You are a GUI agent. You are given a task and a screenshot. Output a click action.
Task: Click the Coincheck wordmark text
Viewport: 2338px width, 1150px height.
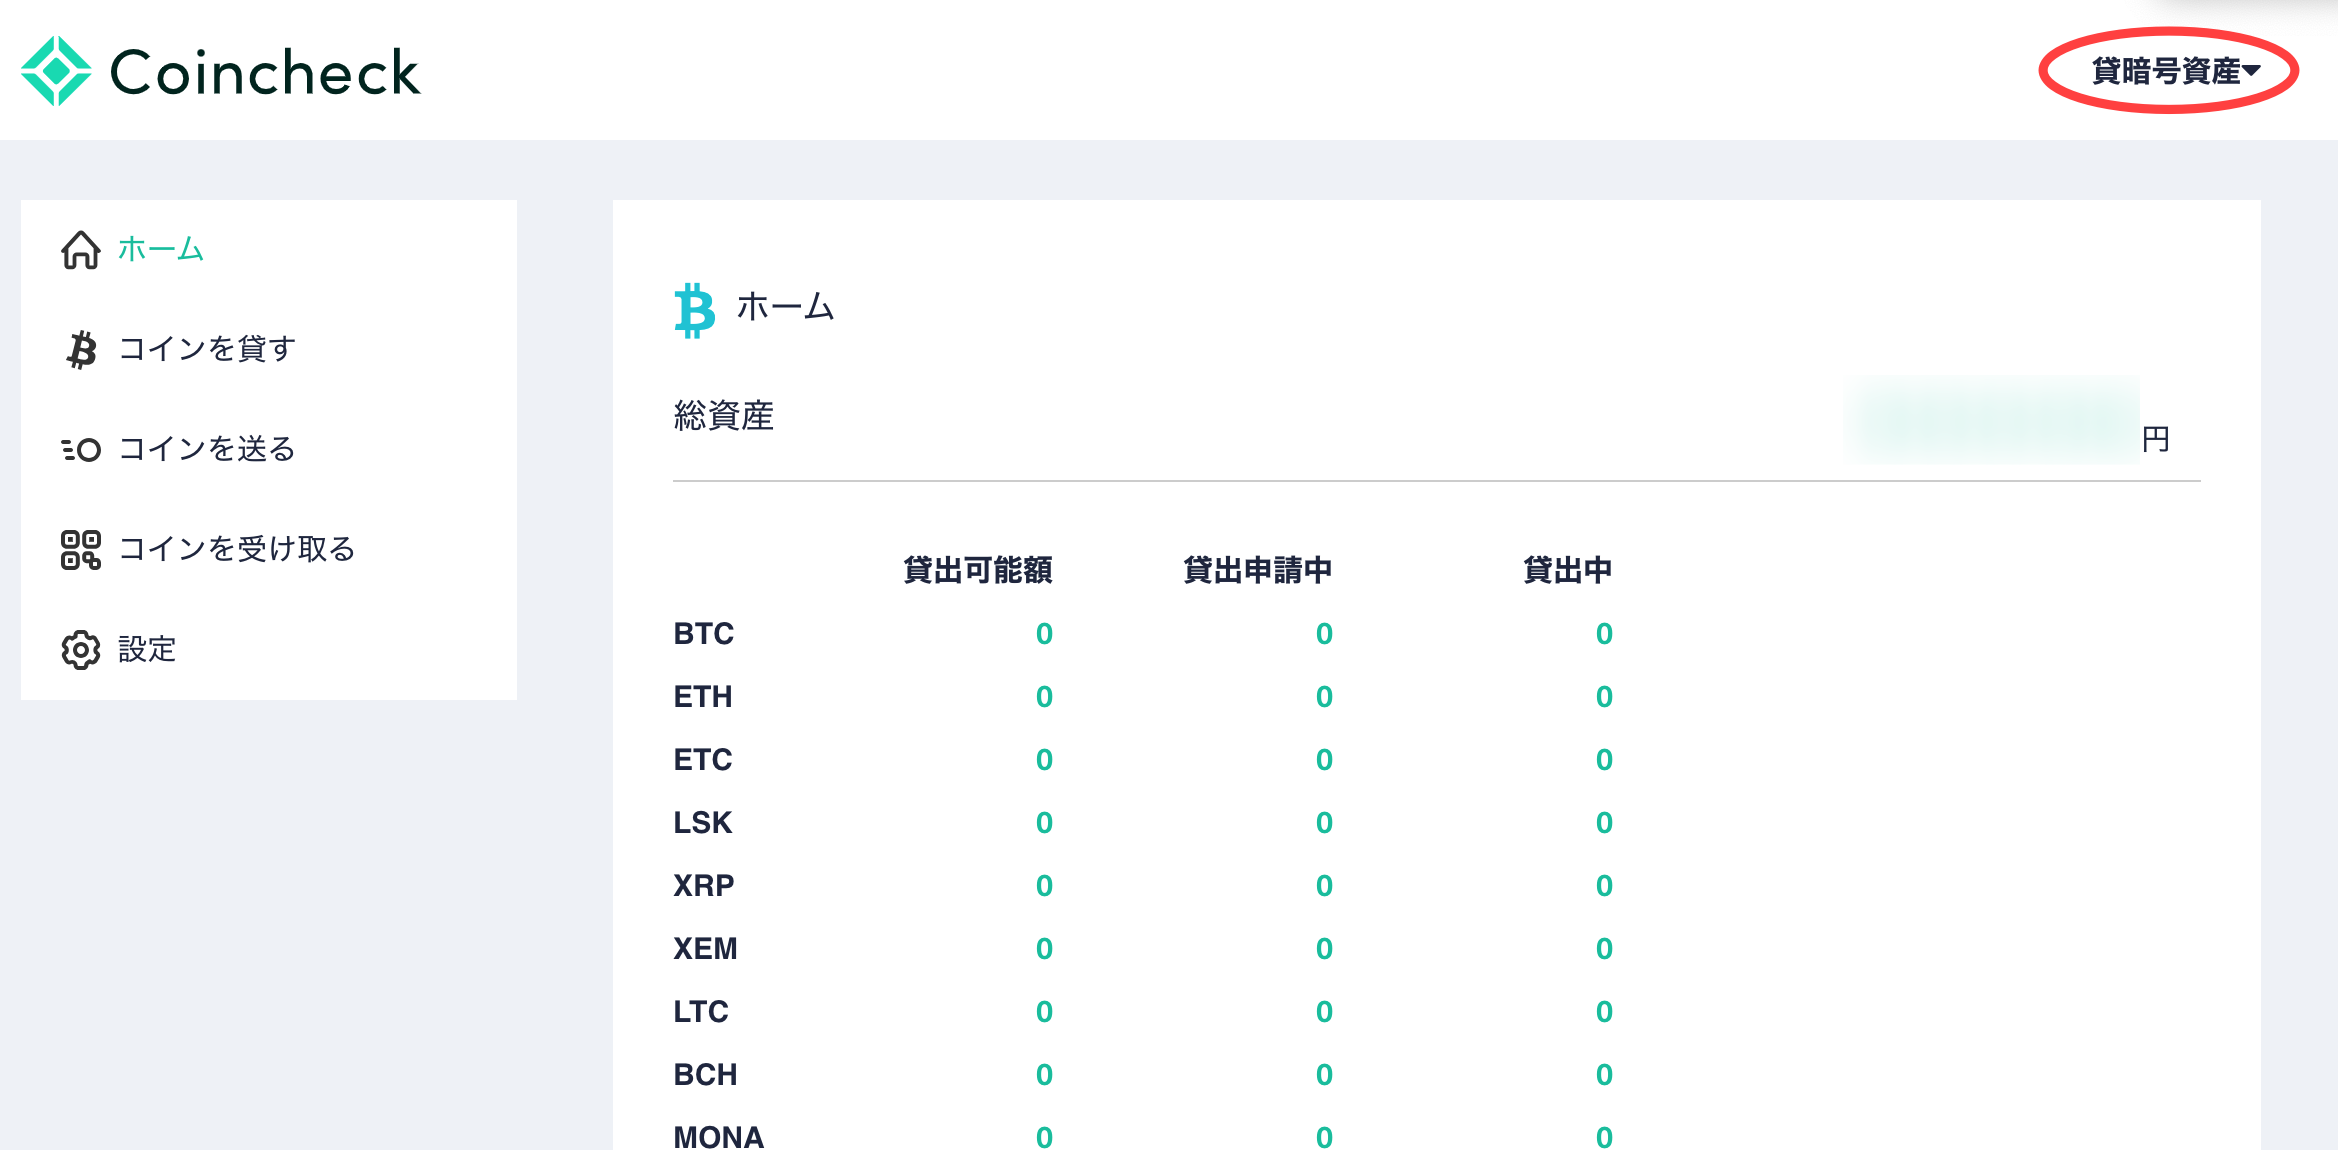[x=265, y=73]
